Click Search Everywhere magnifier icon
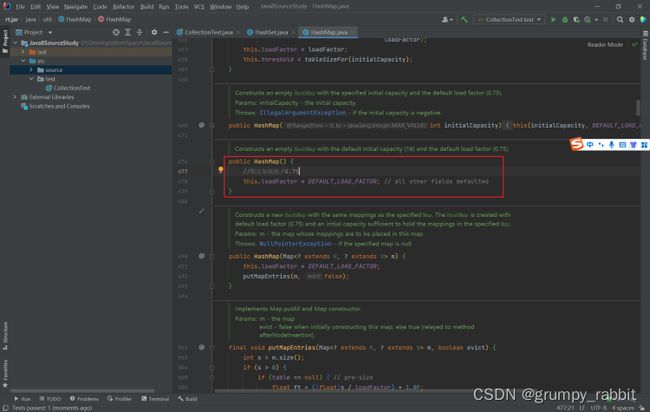Image resolution: width=650 pixels, height=412 pixels. click(620, 19)
